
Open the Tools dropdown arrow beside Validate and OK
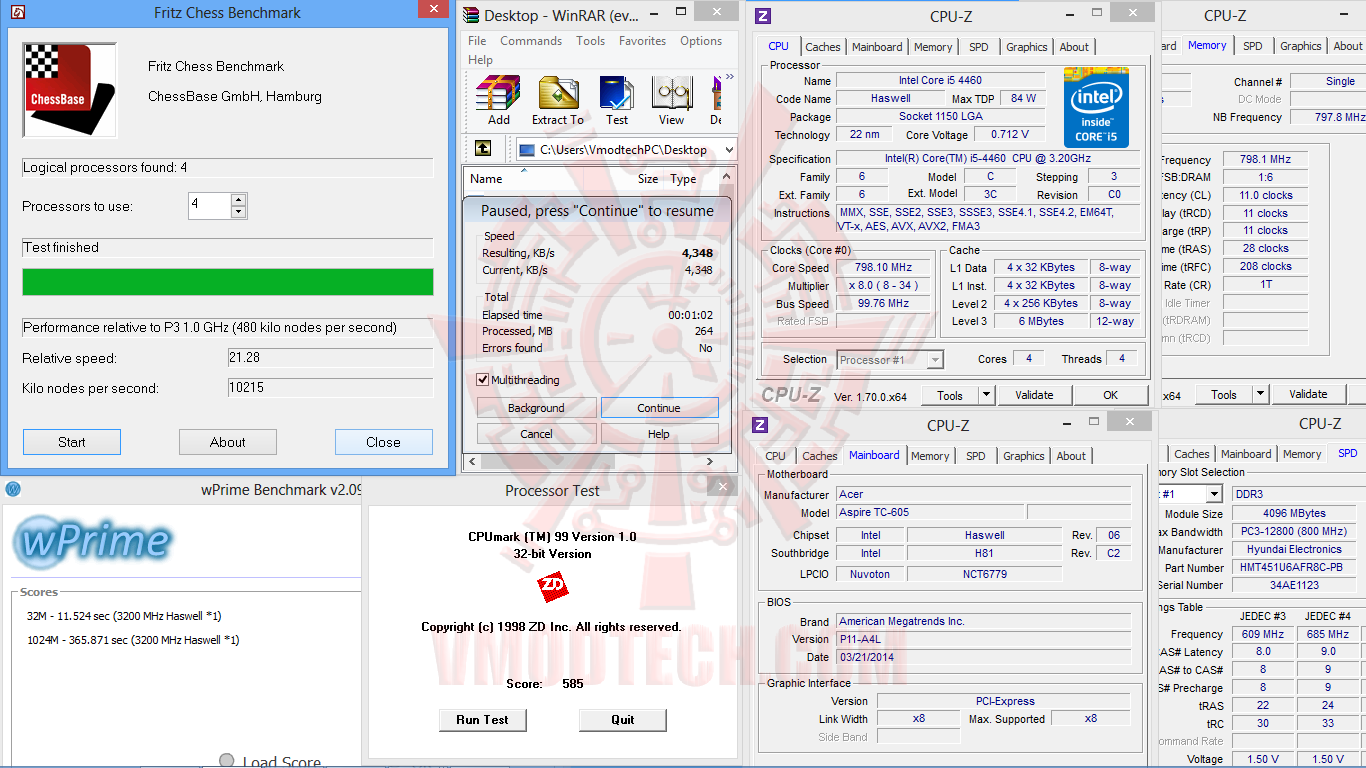point(986,395)
